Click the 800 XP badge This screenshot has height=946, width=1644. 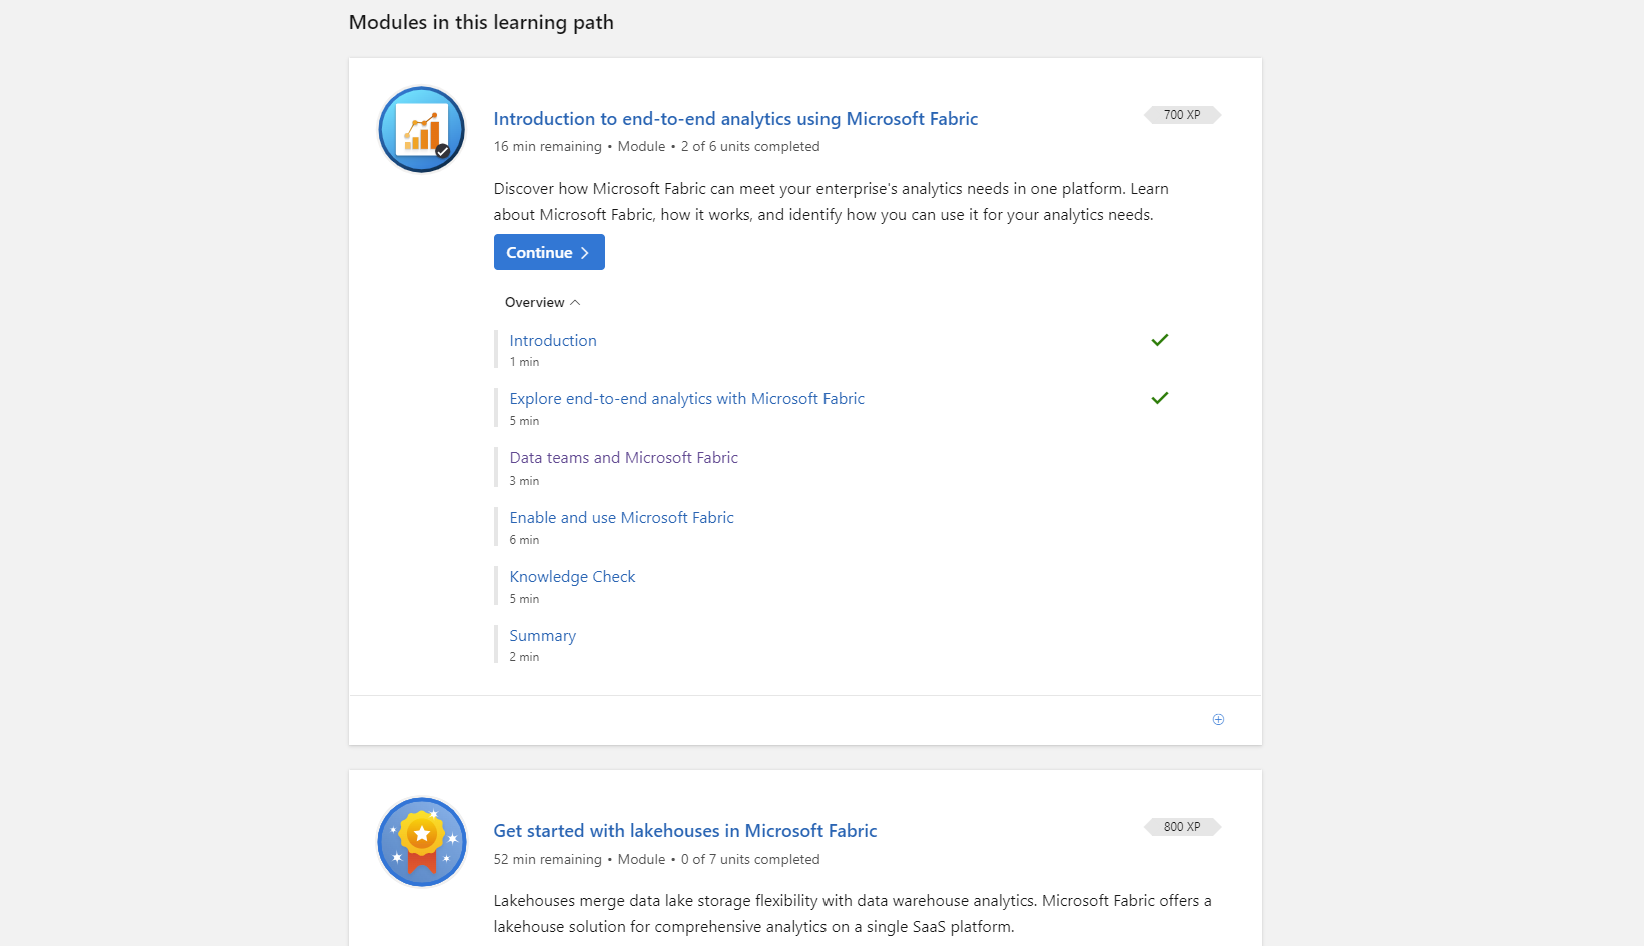pos(1182,827)
